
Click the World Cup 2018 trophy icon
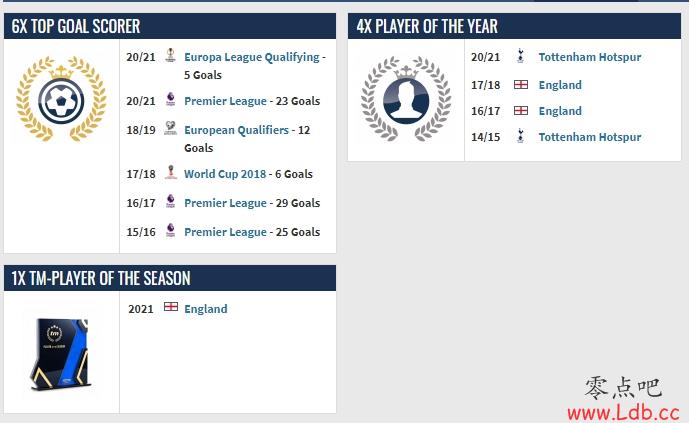click(x=170, y=172)
